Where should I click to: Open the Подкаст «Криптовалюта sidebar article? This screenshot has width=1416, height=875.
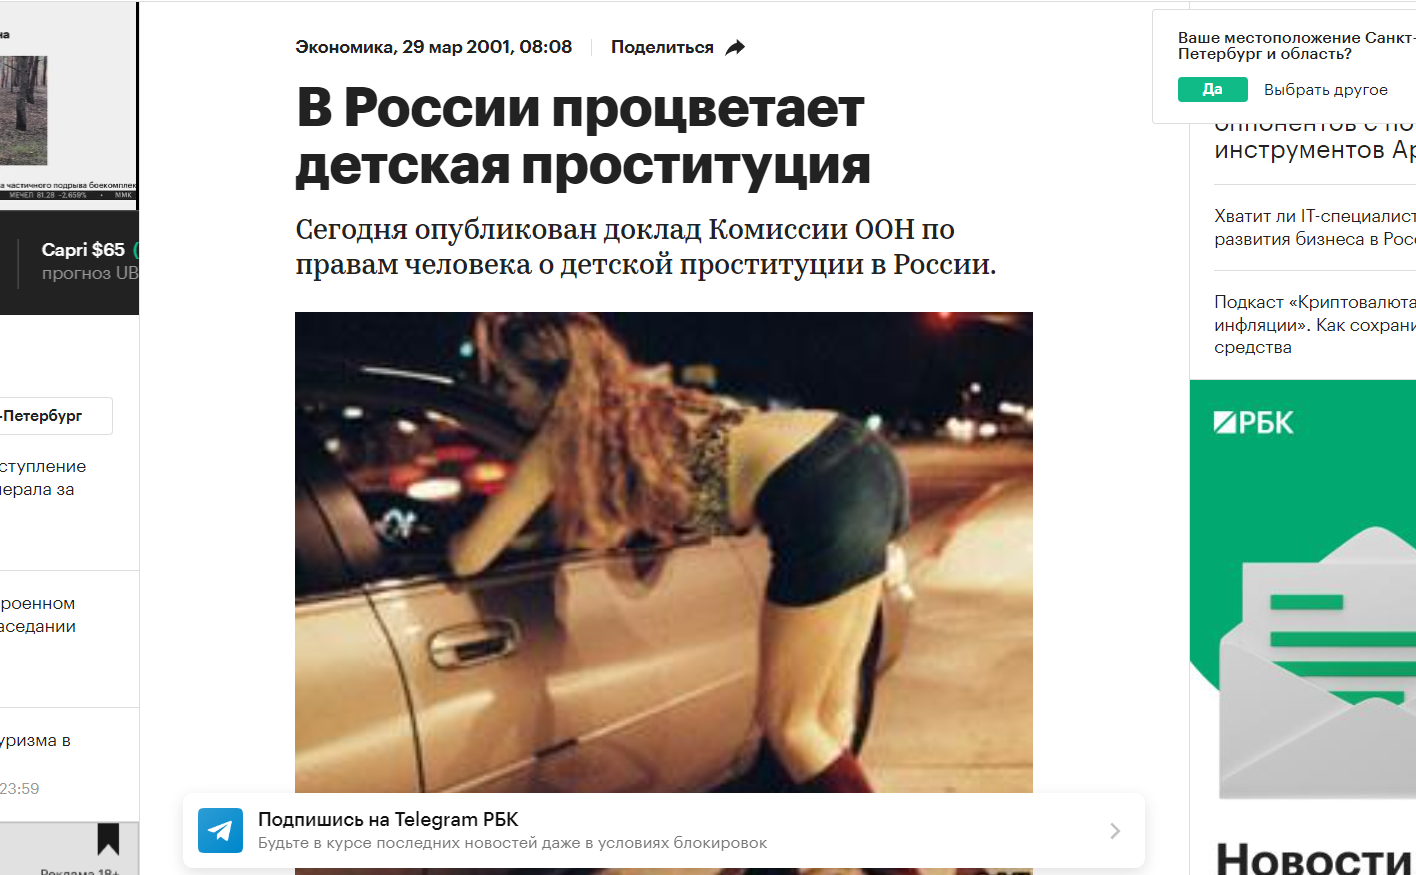[x=1315, y=324]
